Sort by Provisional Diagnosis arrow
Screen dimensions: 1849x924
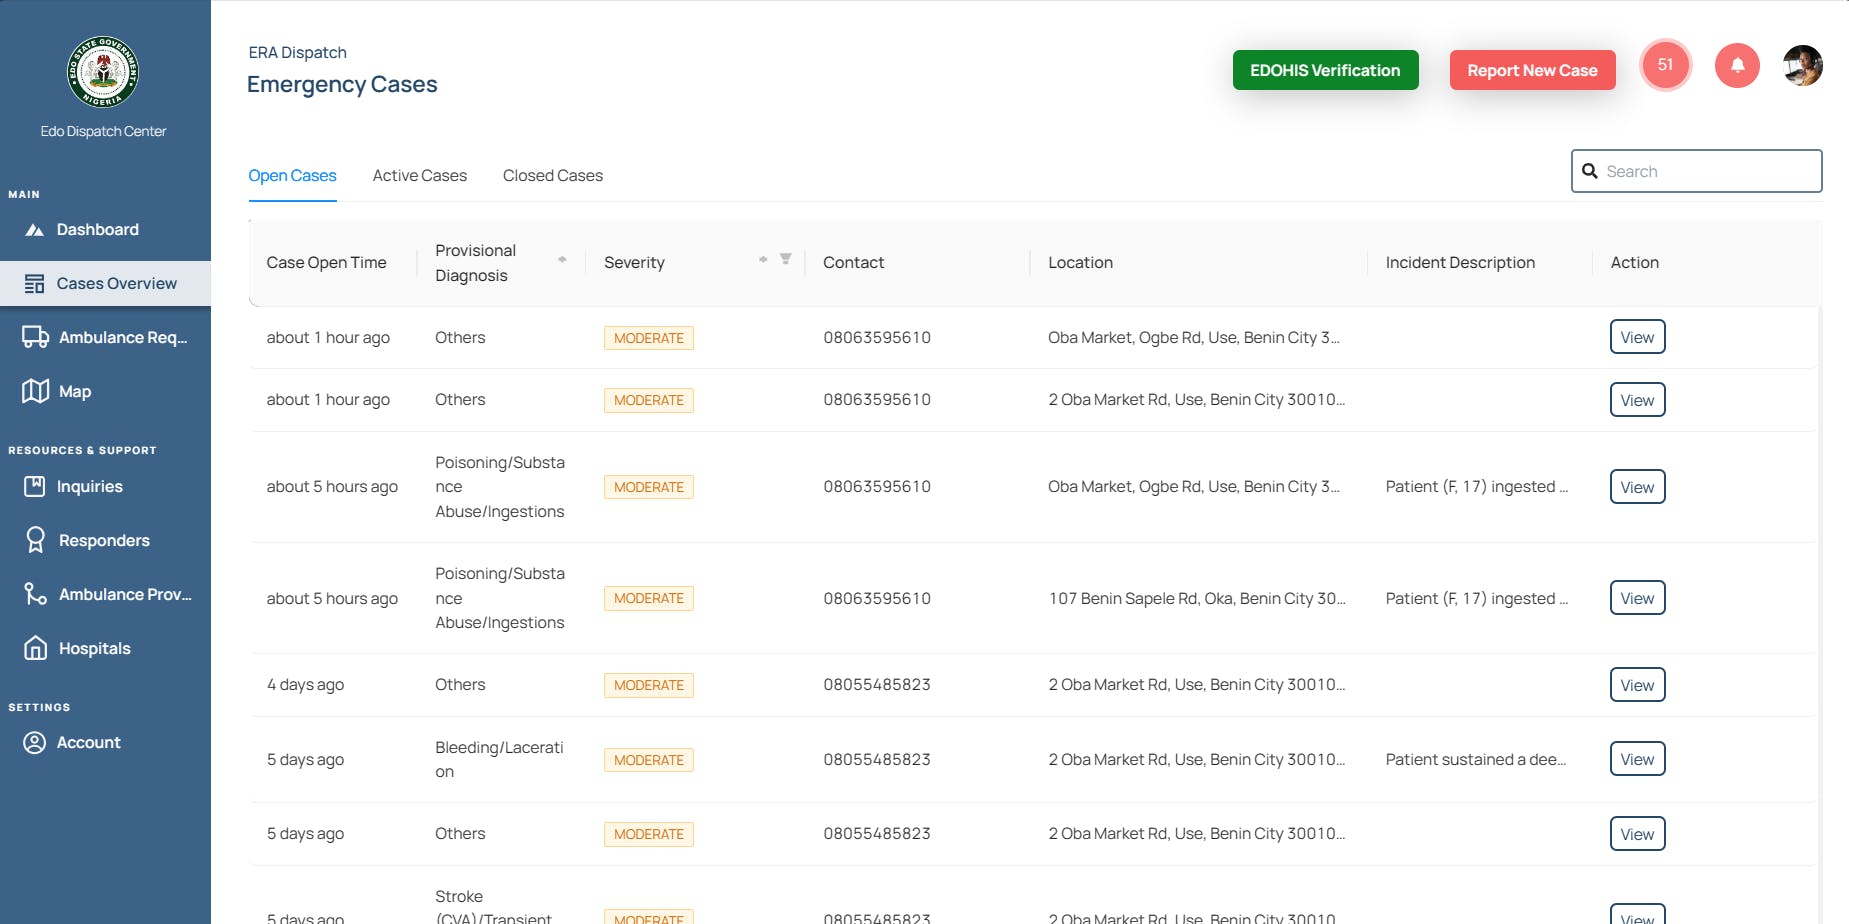(x=562, y=260)
